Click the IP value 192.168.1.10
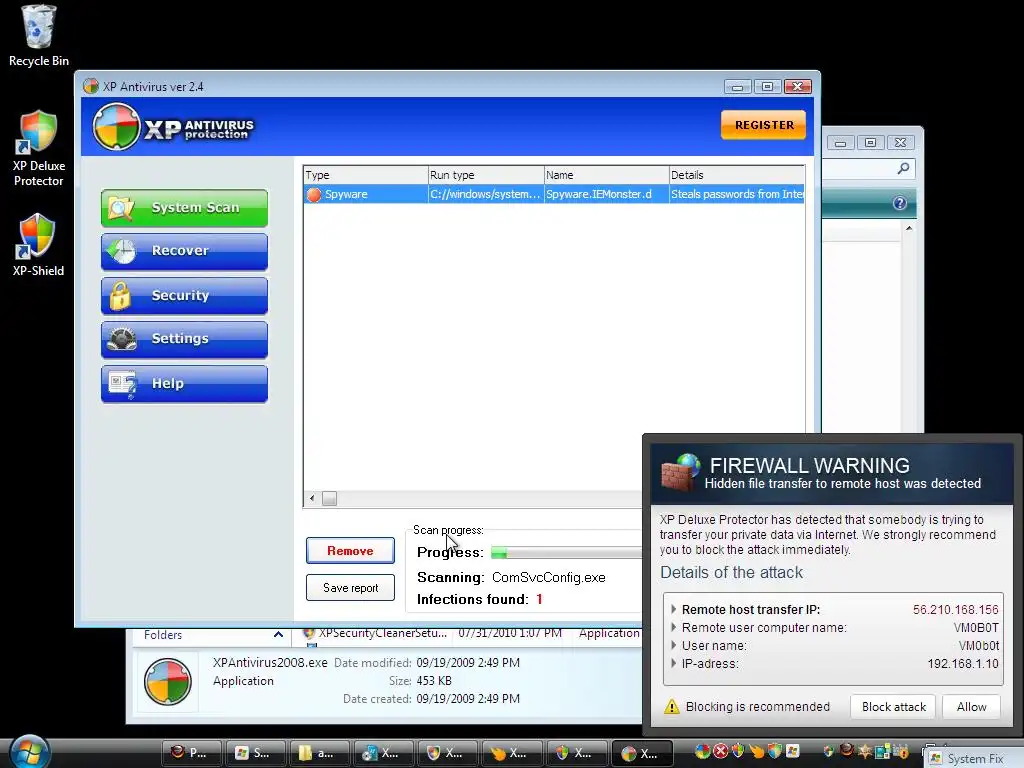Screen dimensions: 1024x768 pos(963,664)
